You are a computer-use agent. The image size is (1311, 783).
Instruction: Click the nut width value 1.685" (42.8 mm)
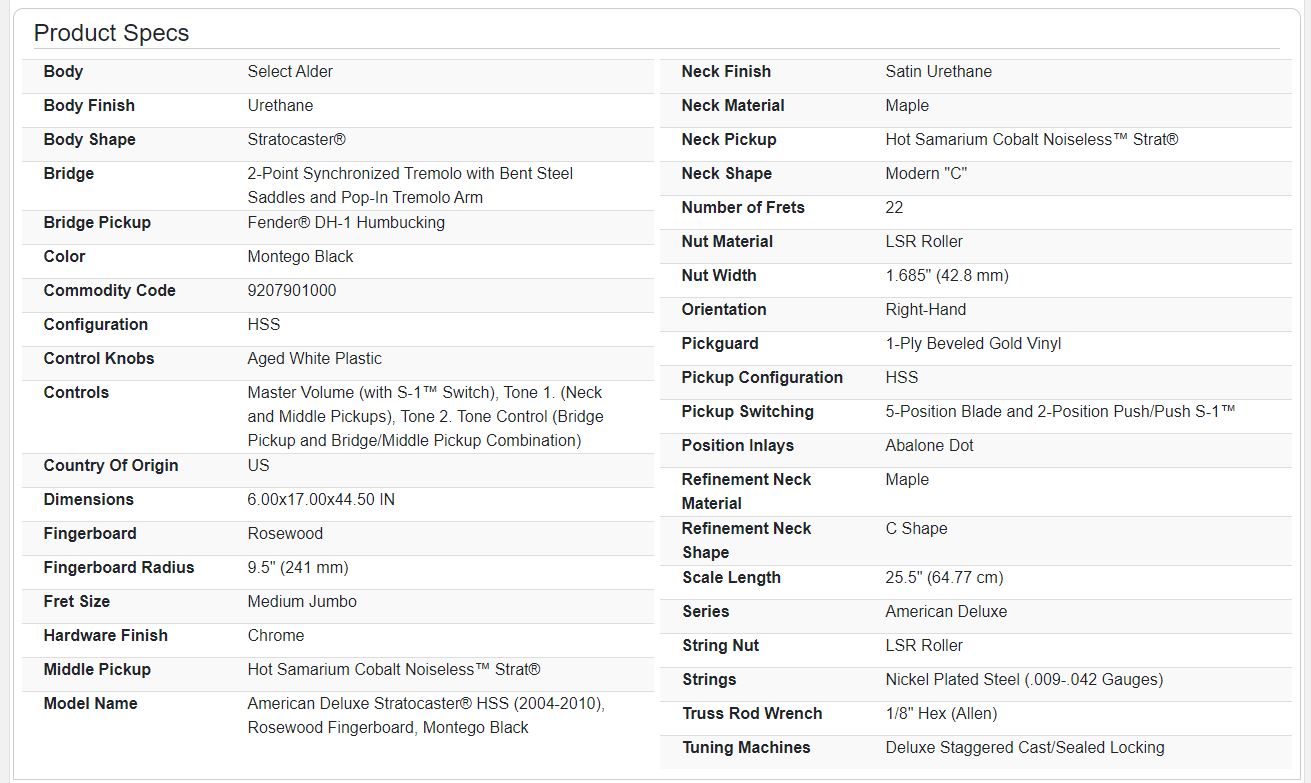tap(946, 276)
